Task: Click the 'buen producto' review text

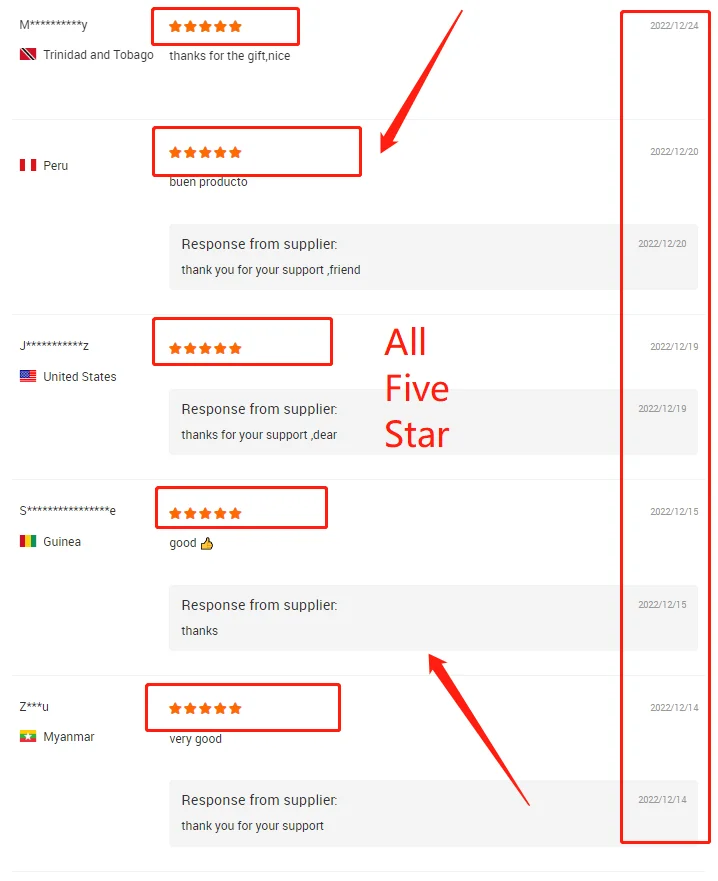Action: 208,182
